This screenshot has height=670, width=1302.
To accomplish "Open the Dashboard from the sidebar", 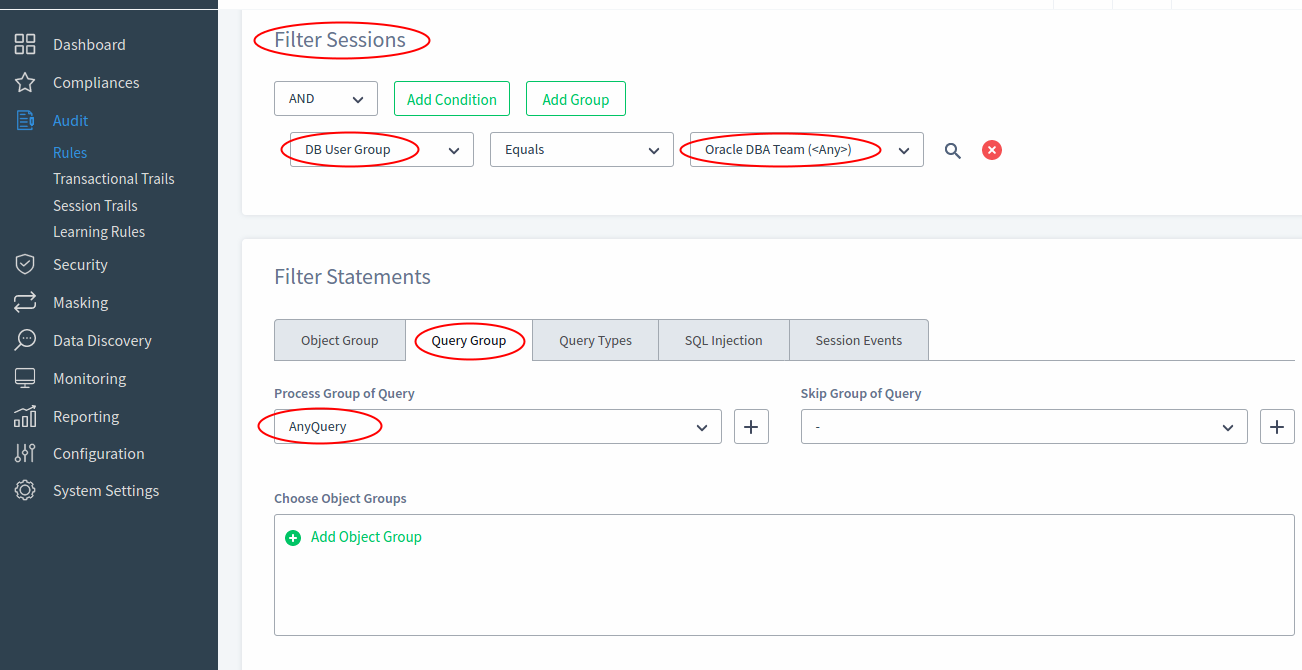I will click(88, 44).
